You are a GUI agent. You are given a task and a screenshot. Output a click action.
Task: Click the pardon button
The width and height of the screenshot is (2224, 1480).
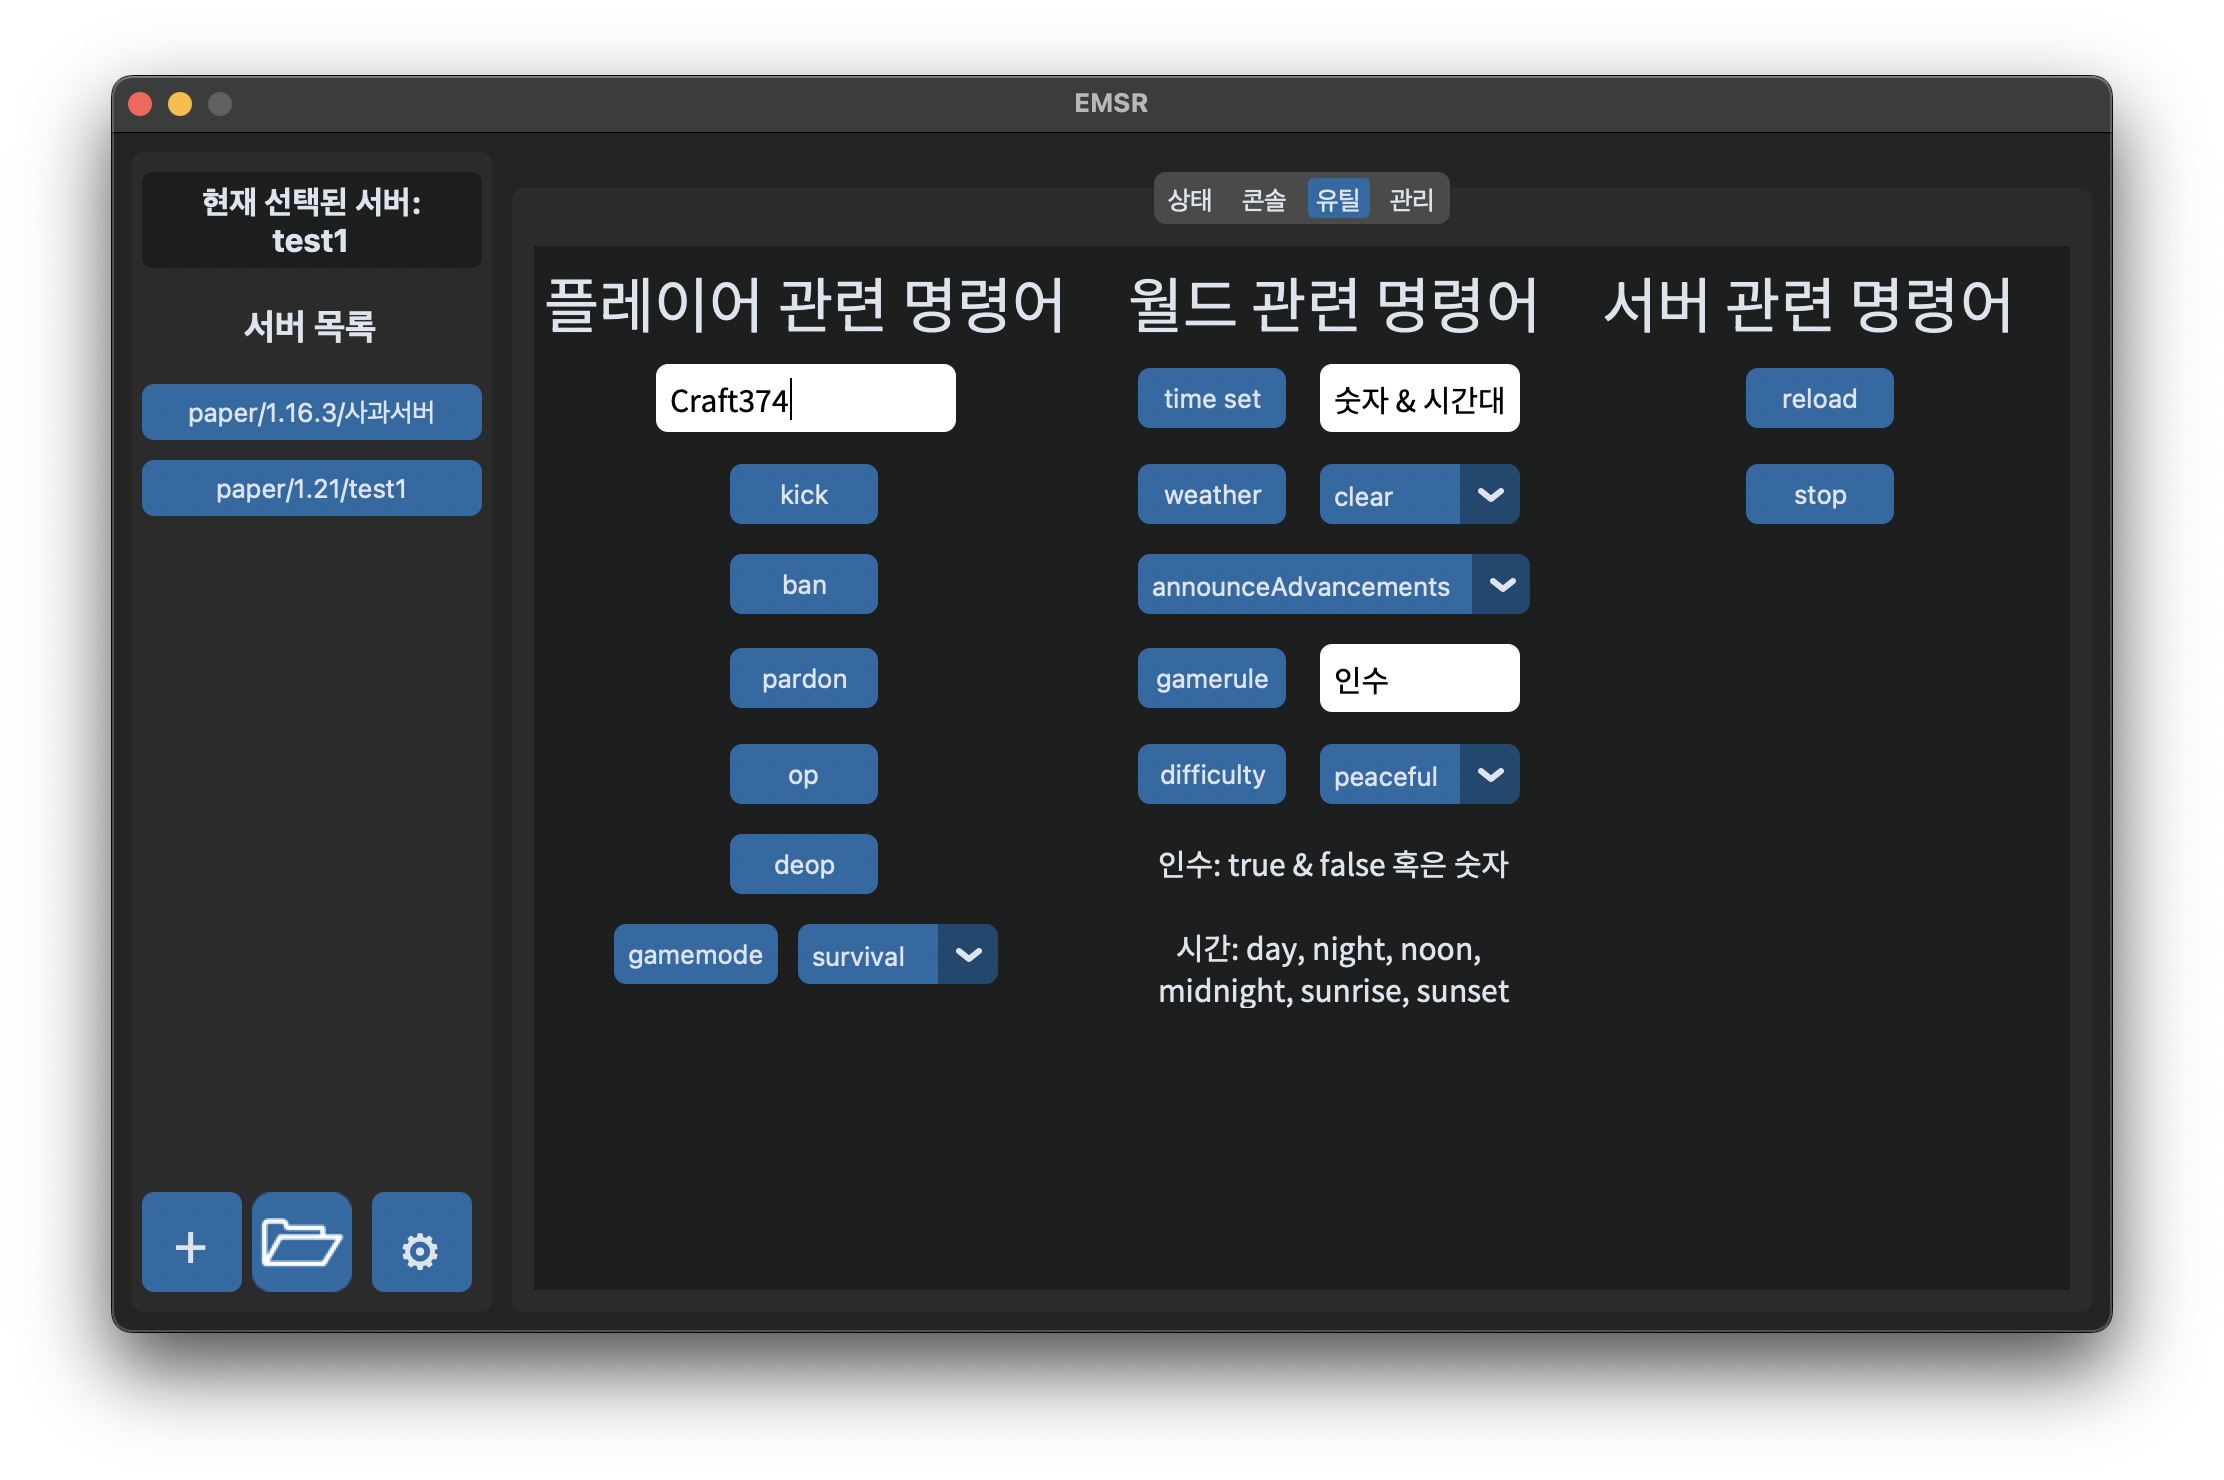pos(803,678)
